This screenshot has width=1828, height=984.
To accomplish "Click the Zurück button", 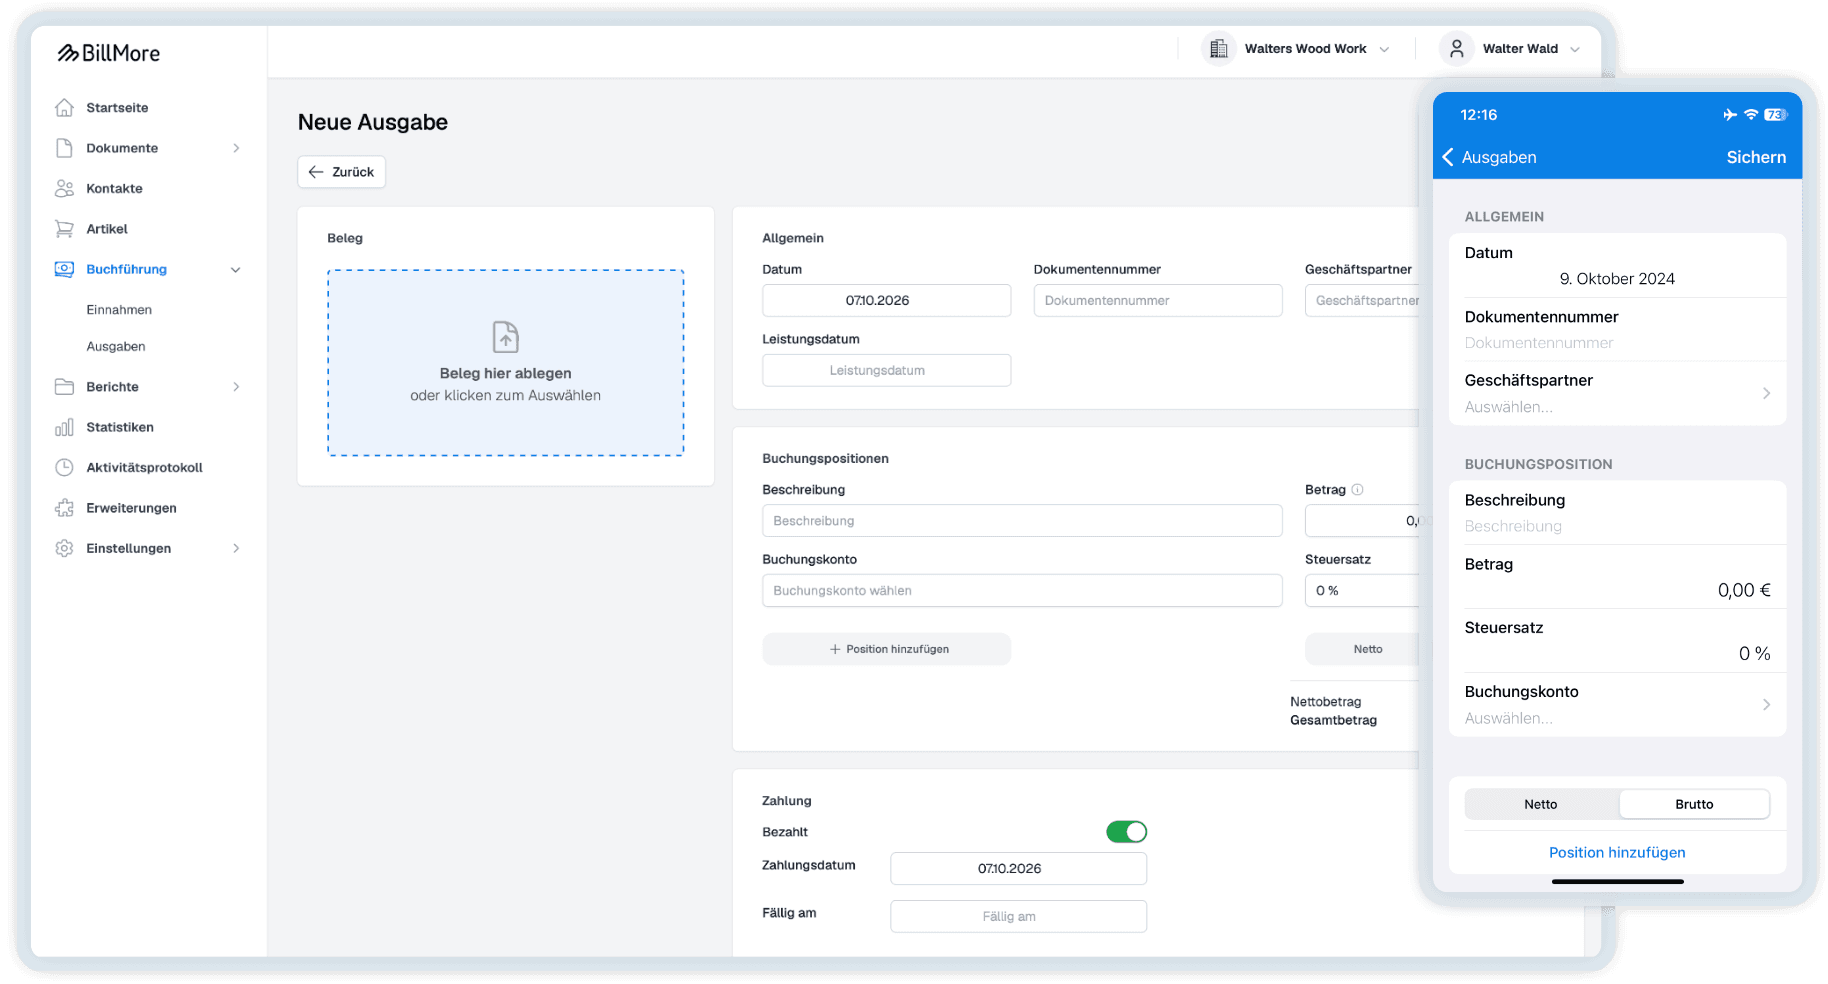I will [x=341, y=172].
